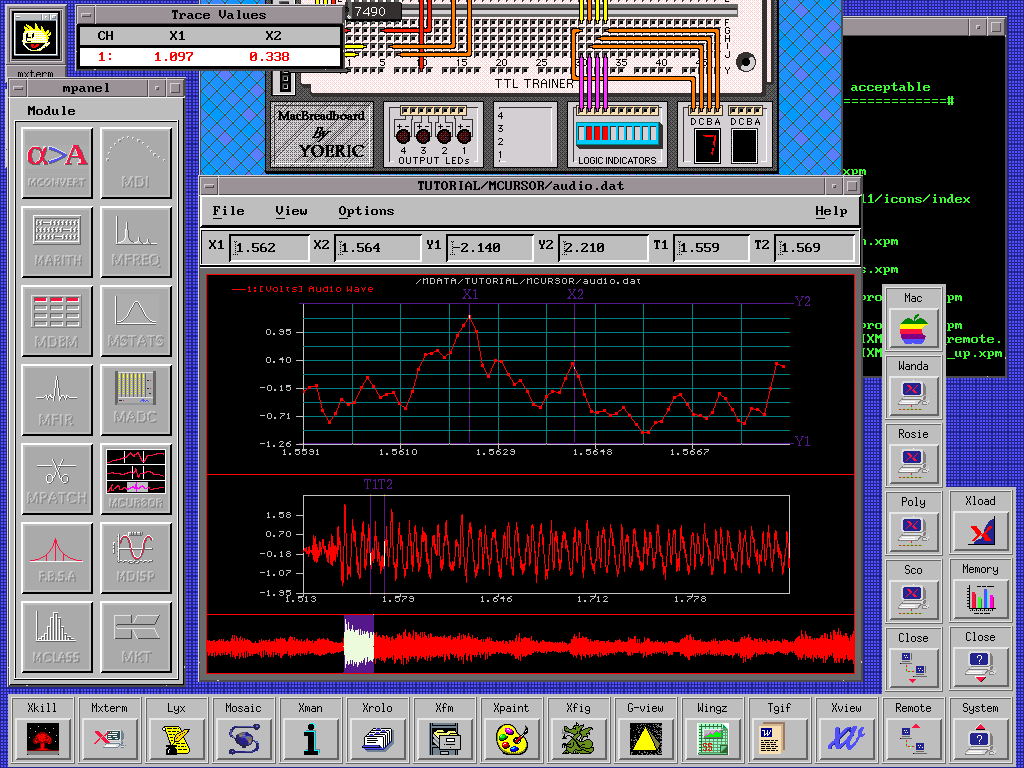Expand the Options menu
Image resolution: width=1024 pixels, height=768 pixels.
point(366,211)
